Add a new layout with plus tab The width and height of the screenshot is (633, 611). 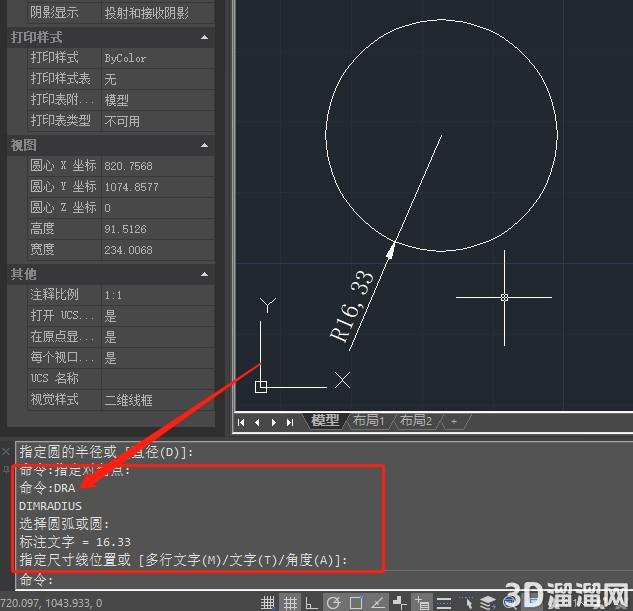coord(454,421)
